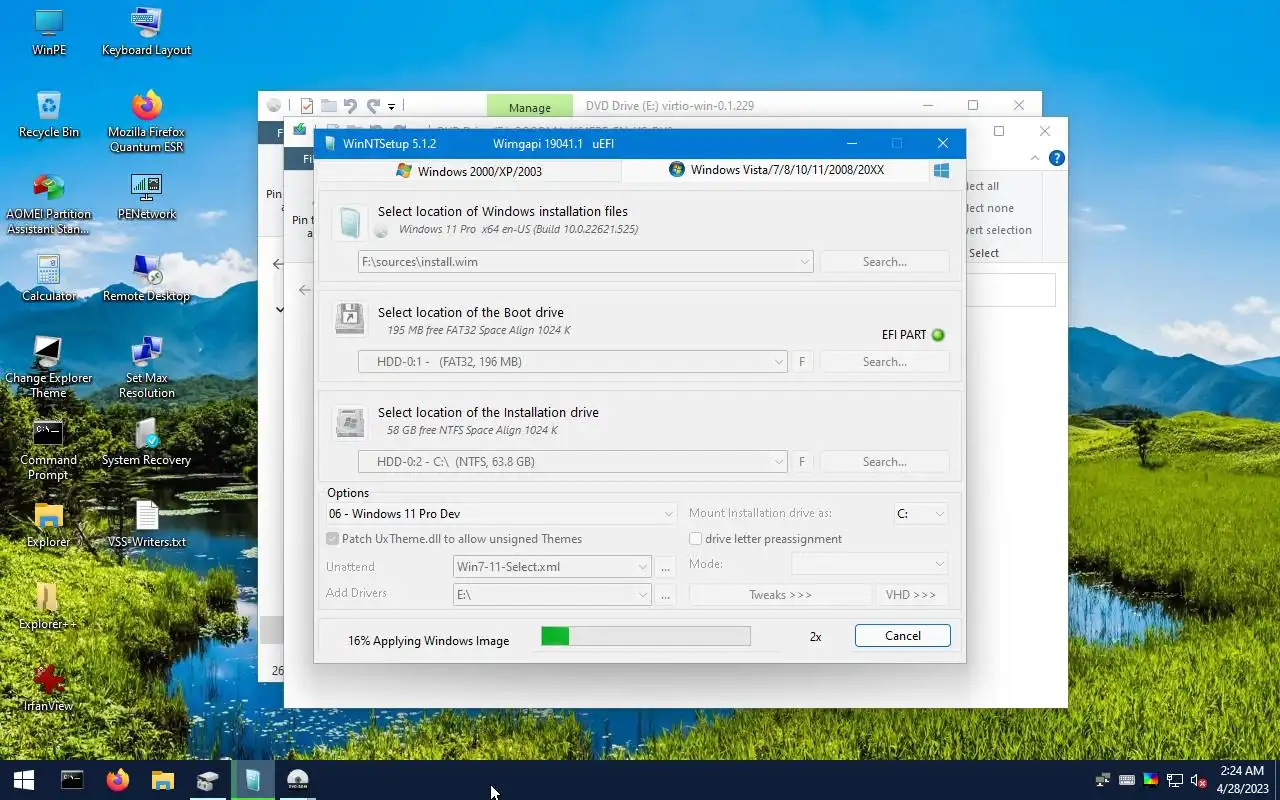Click Search... for the Installation drive
Screen dimensions: 1280x800
pyautogui.click(x=884, y=462)
